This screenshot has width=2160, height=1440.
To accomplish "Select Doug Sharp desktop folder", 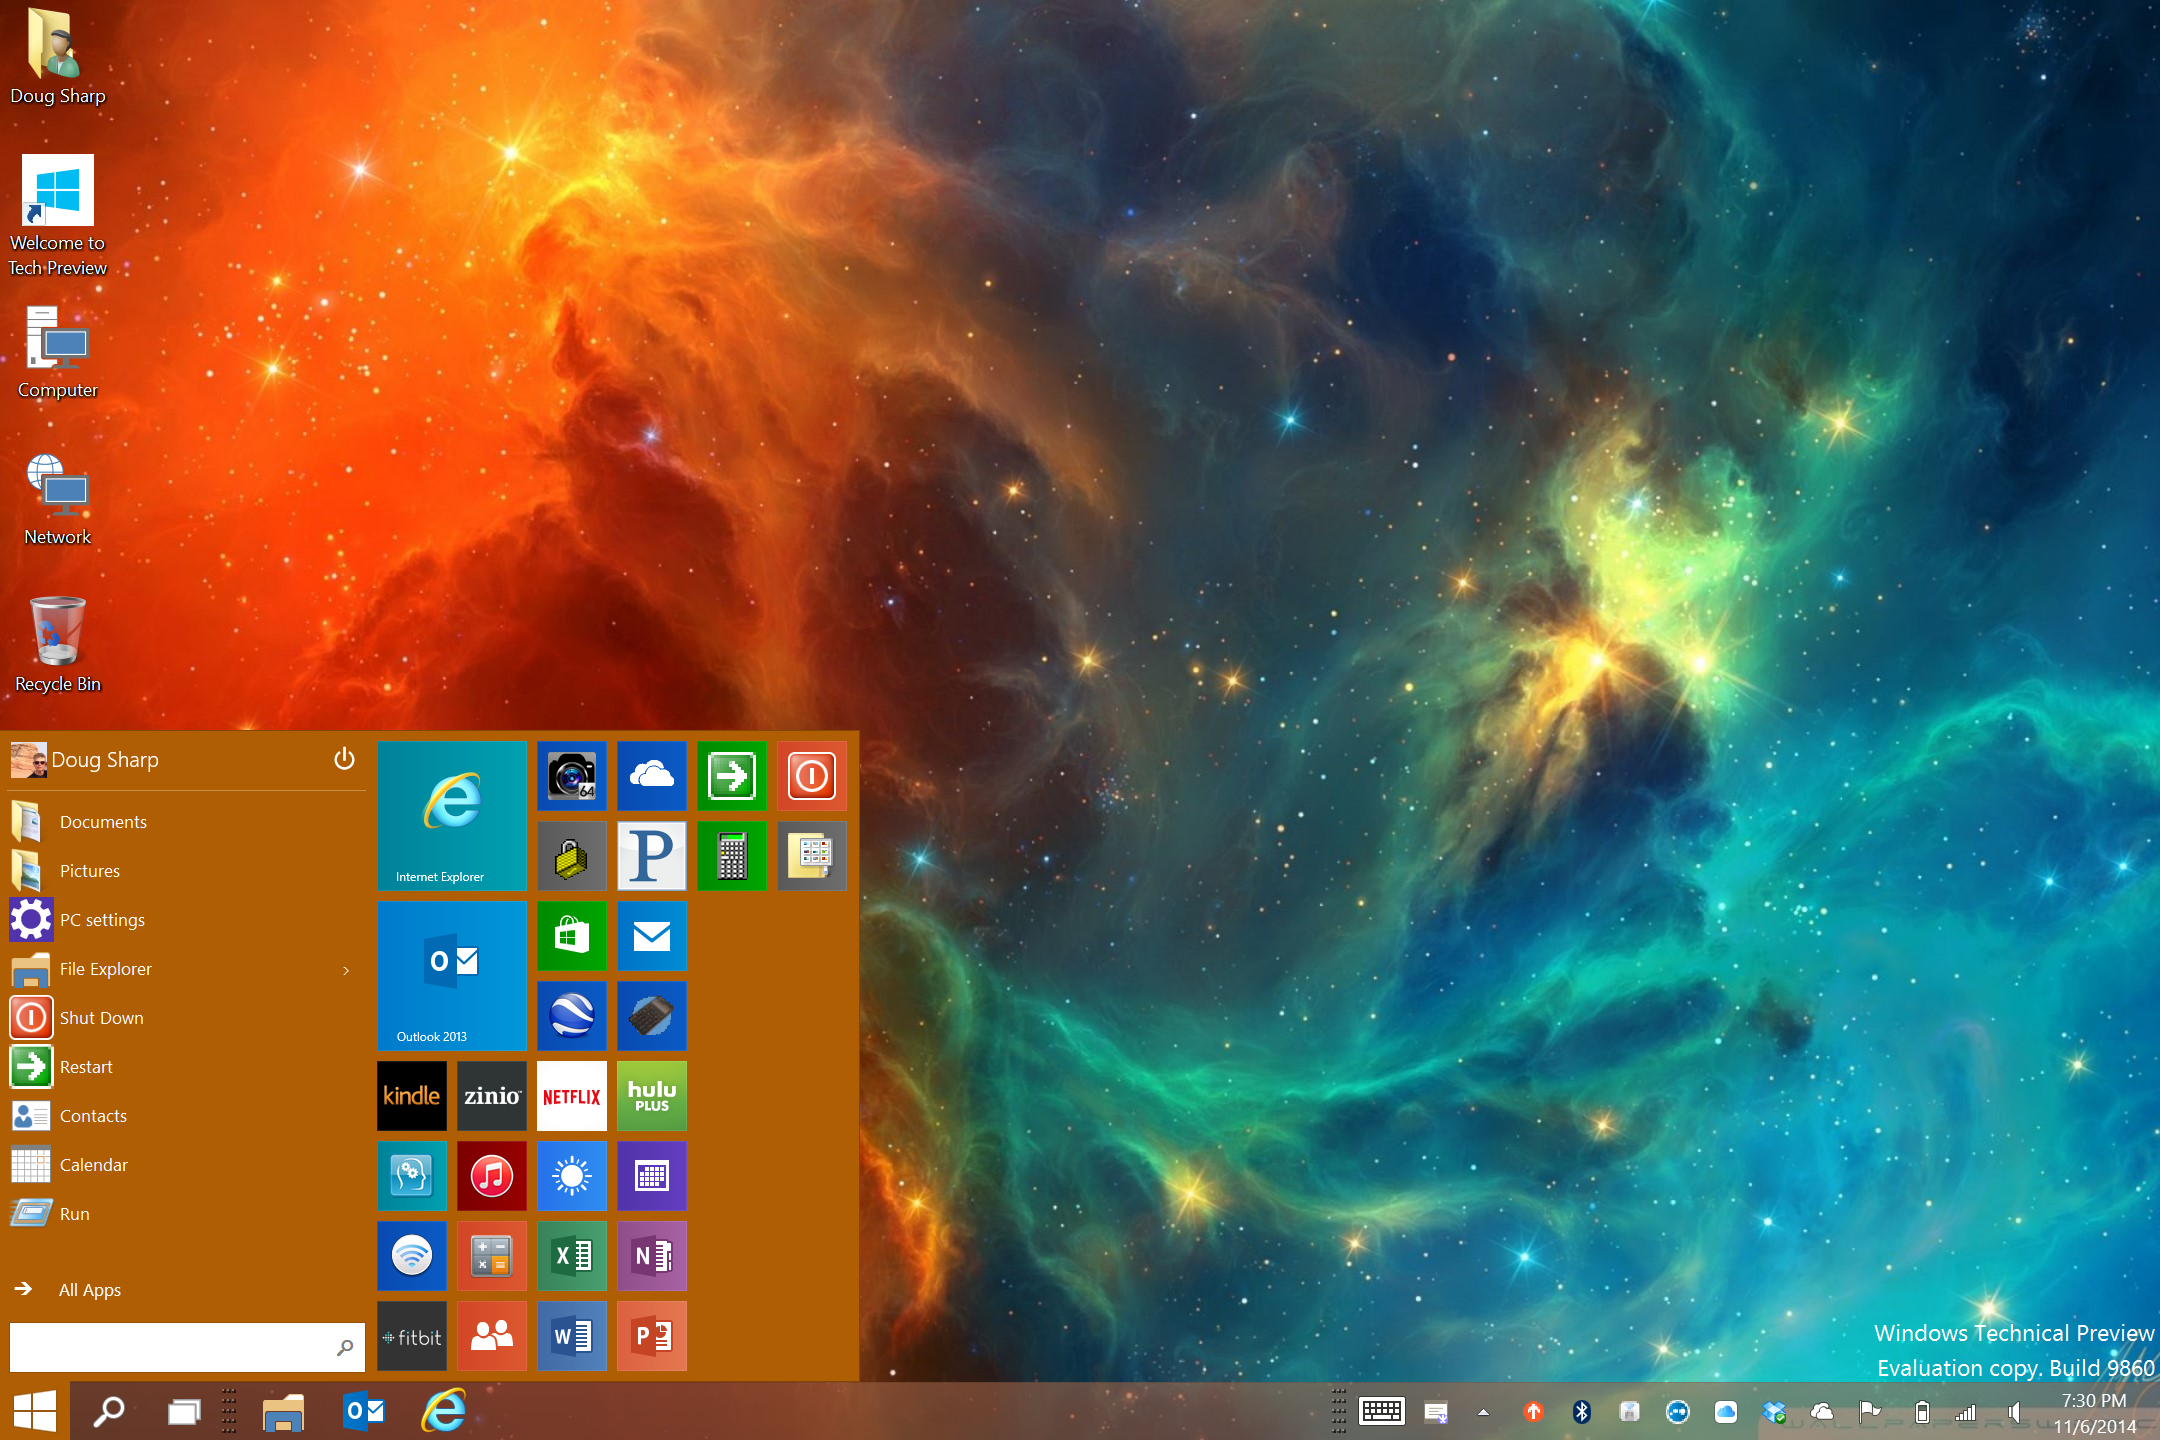I will [58, 57].
